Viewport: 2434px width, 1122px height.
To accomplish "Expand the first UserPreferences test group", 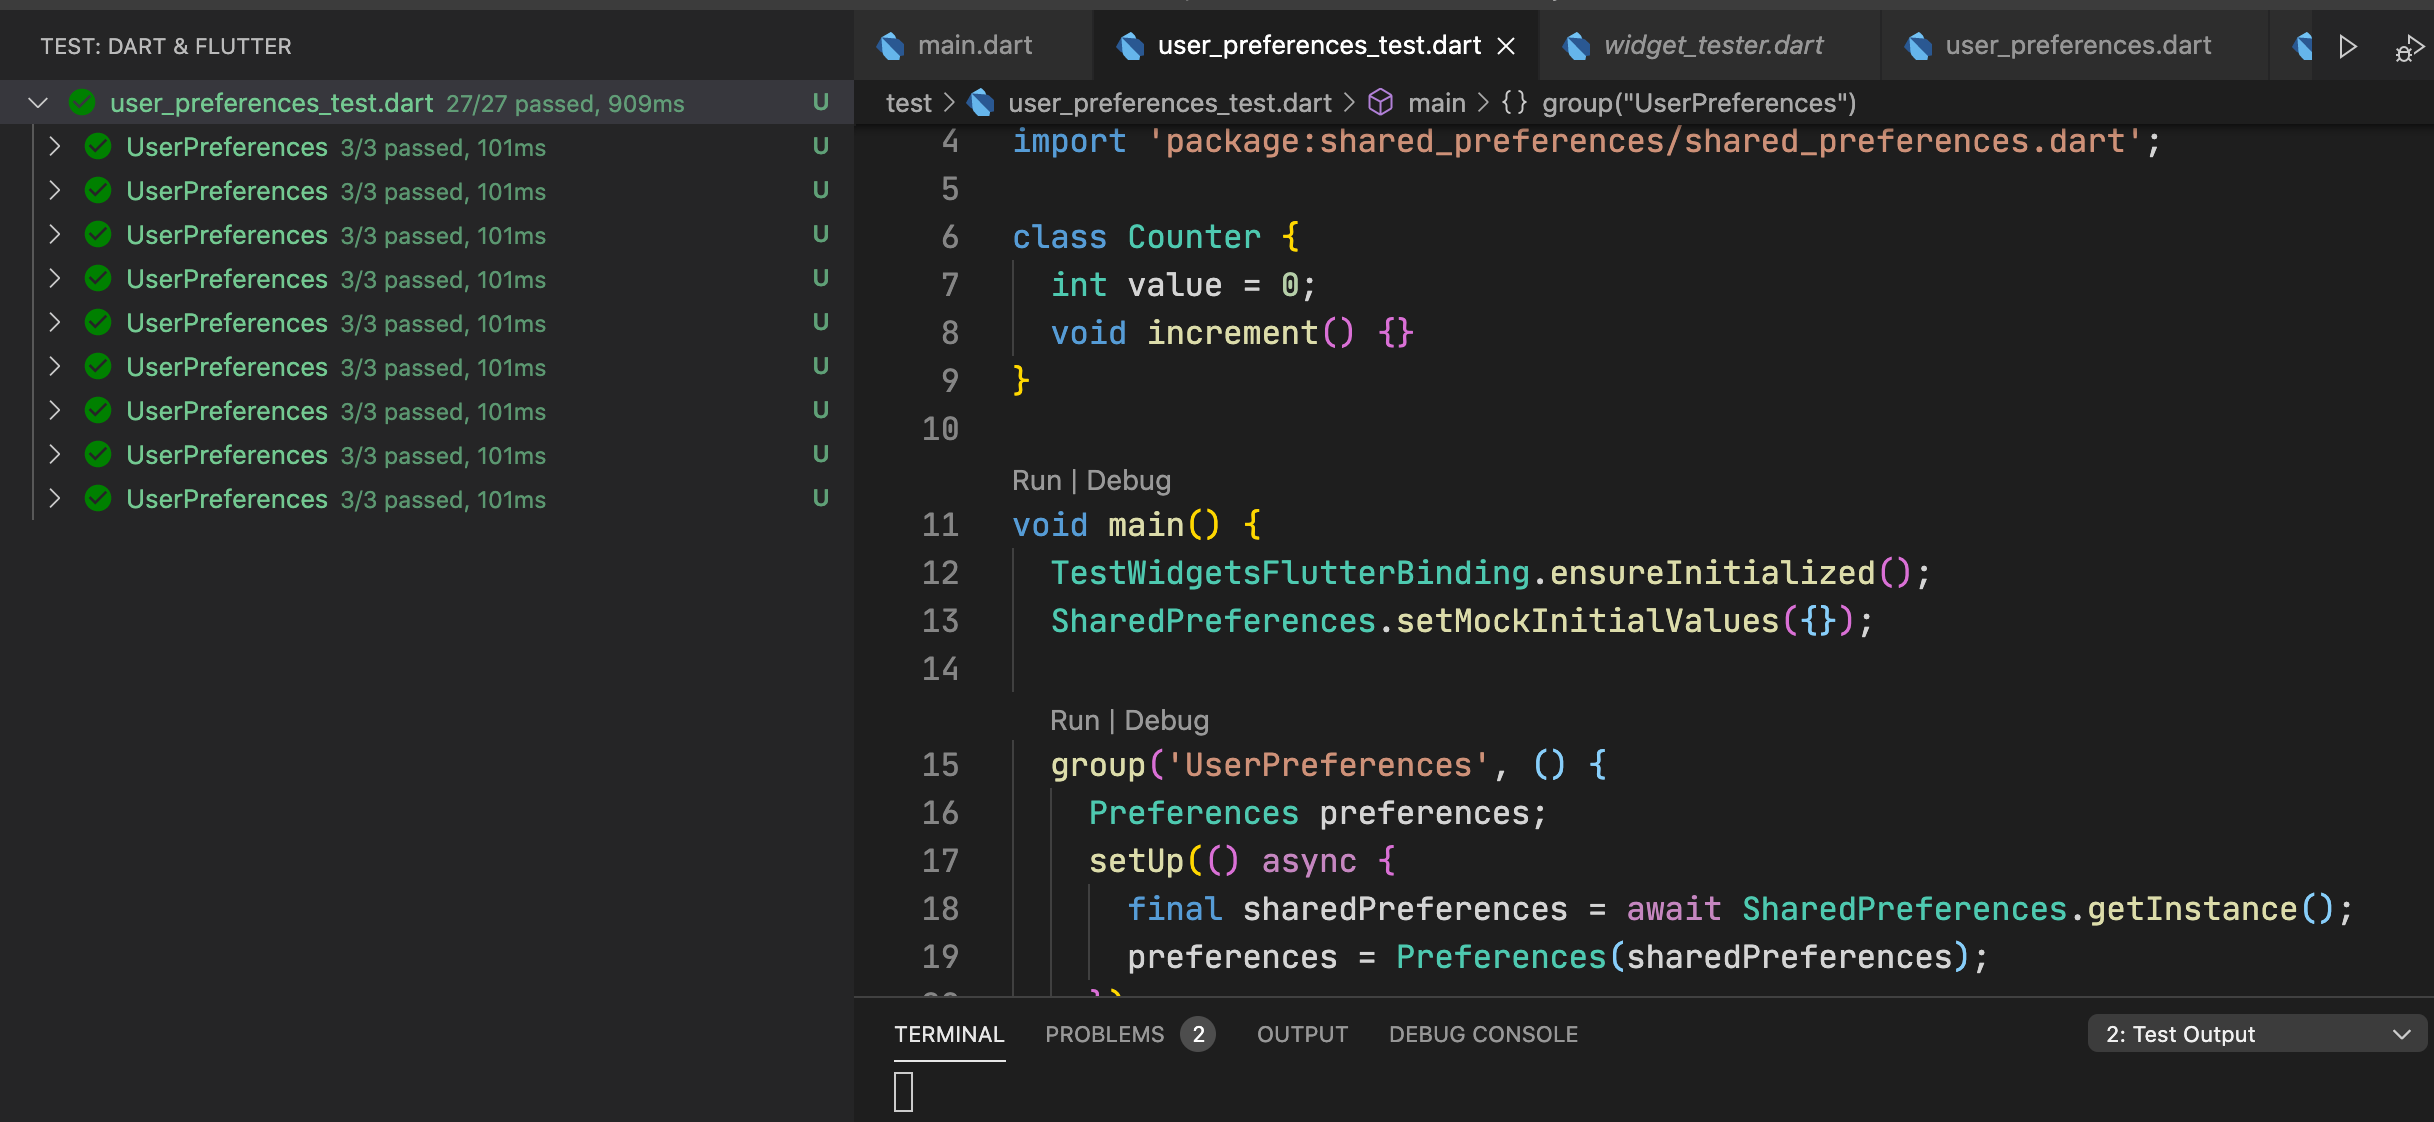I will click(x=54, y=146).
